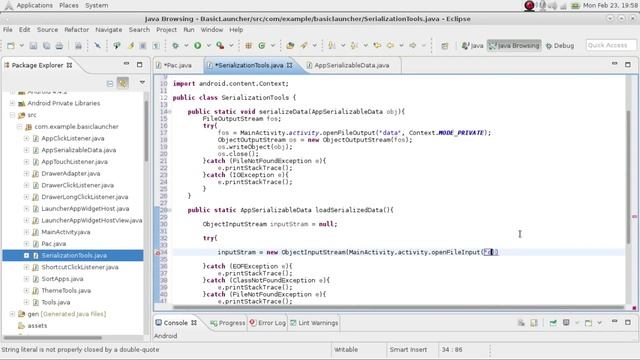Click the Debug bug toolbar icon
The height and width of the screenshot is (360, 640).
pos(176,46)
